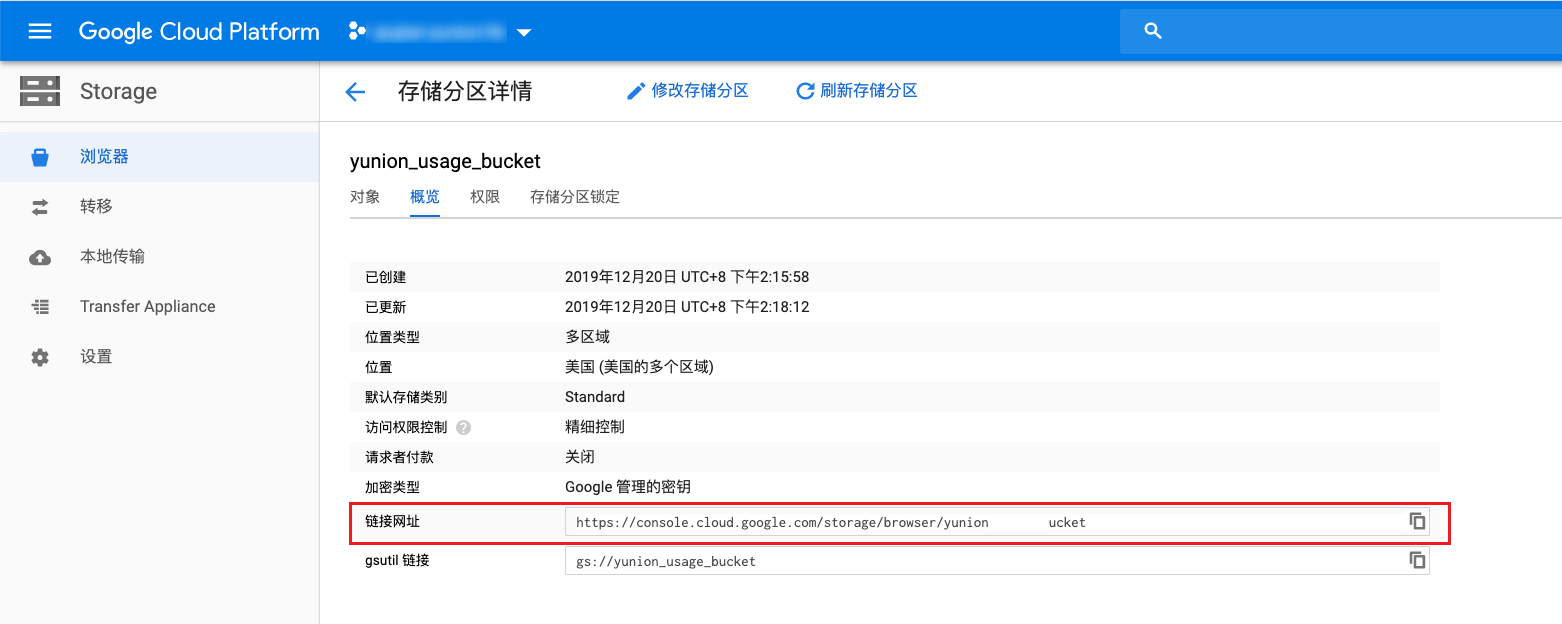Click 刷新存储分区 button
The width and height of the screenshot is (1562, 624).
(x=856, y=91)
